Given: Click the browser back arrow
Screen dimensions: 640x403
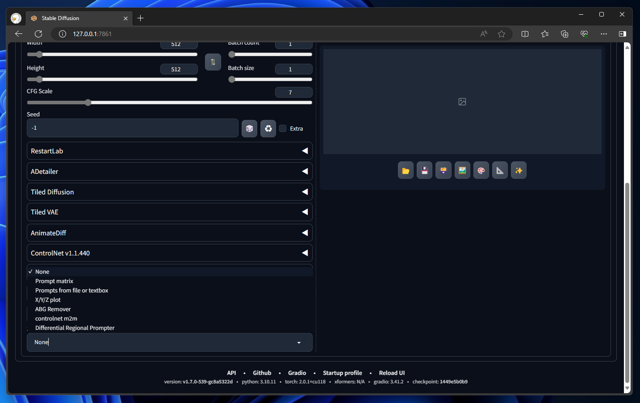Looking at the screenshot, I should (18, 34).
